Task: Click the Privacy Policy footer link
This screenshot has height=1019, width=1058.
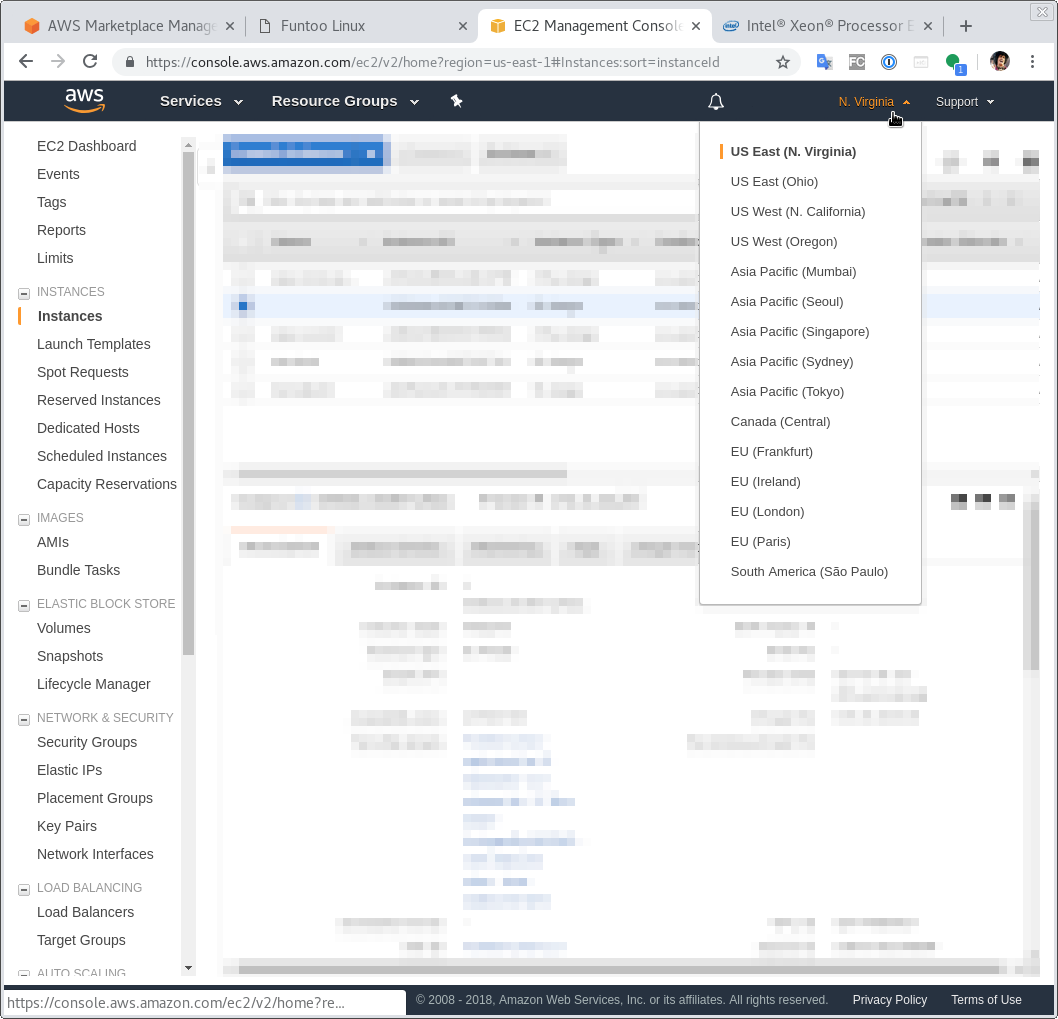Action: click(x=889, y=1000)
